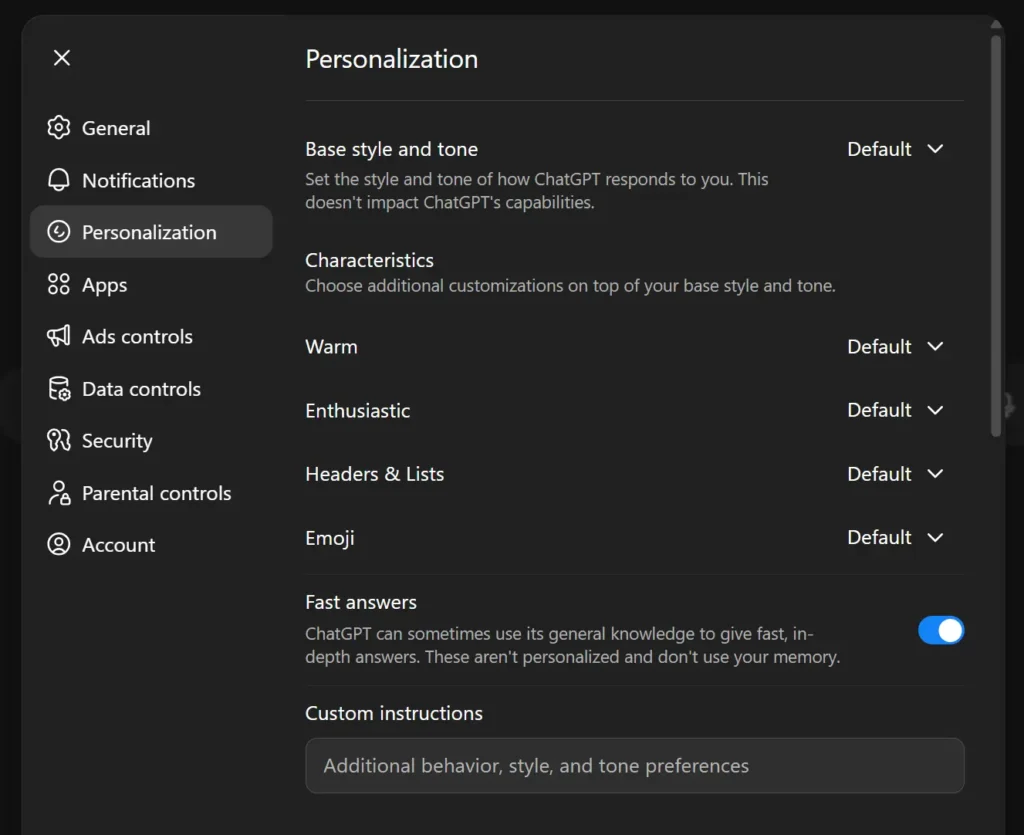1024x835 pixels.
Task: Close the settings dialog with X
Action: (x=61, y=58)
